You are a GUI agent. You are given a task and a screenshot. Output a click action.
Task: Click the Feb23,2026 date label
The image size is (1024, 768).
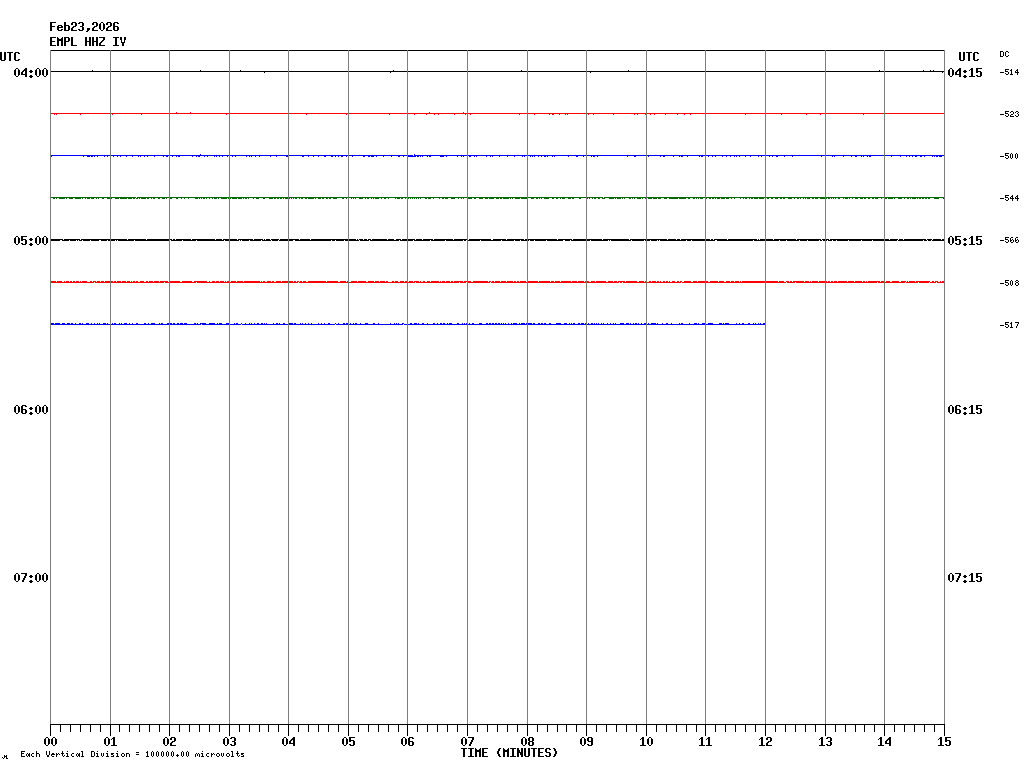[84, 27]
